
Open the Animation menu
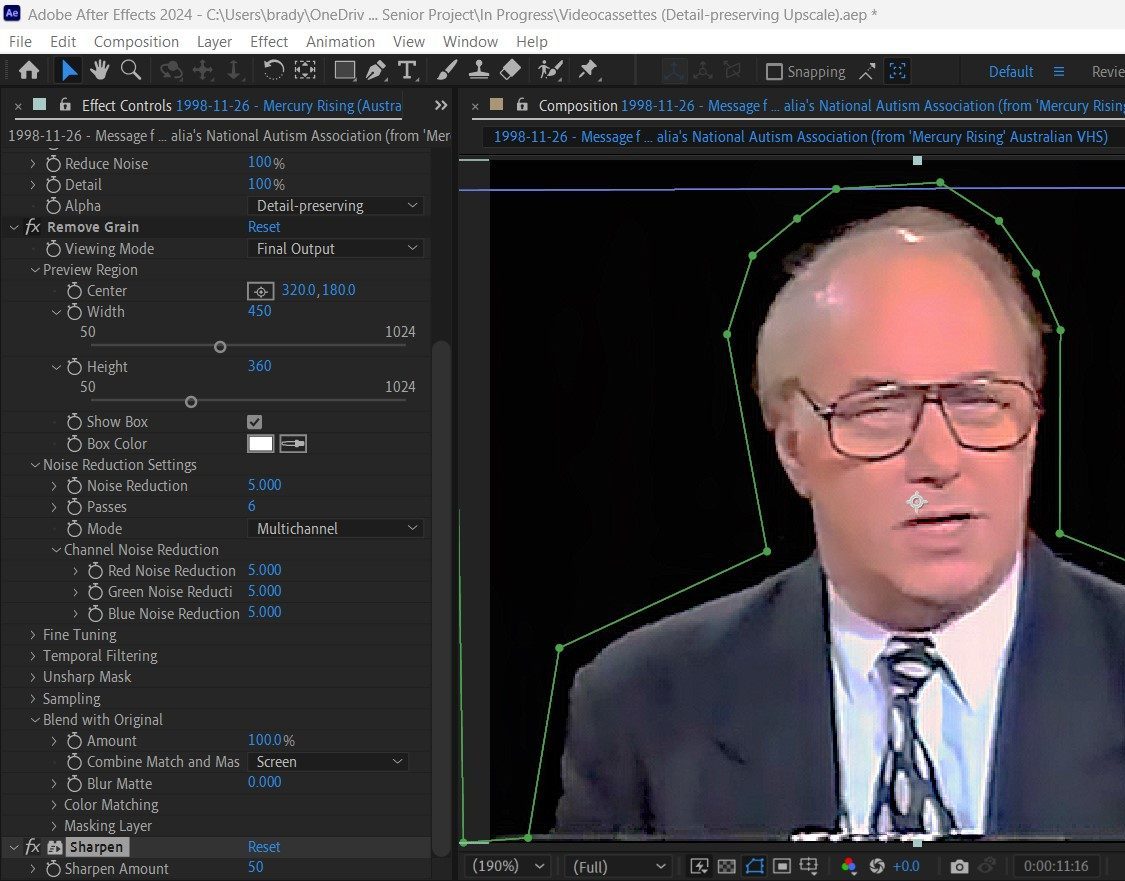tap(340, 42)
